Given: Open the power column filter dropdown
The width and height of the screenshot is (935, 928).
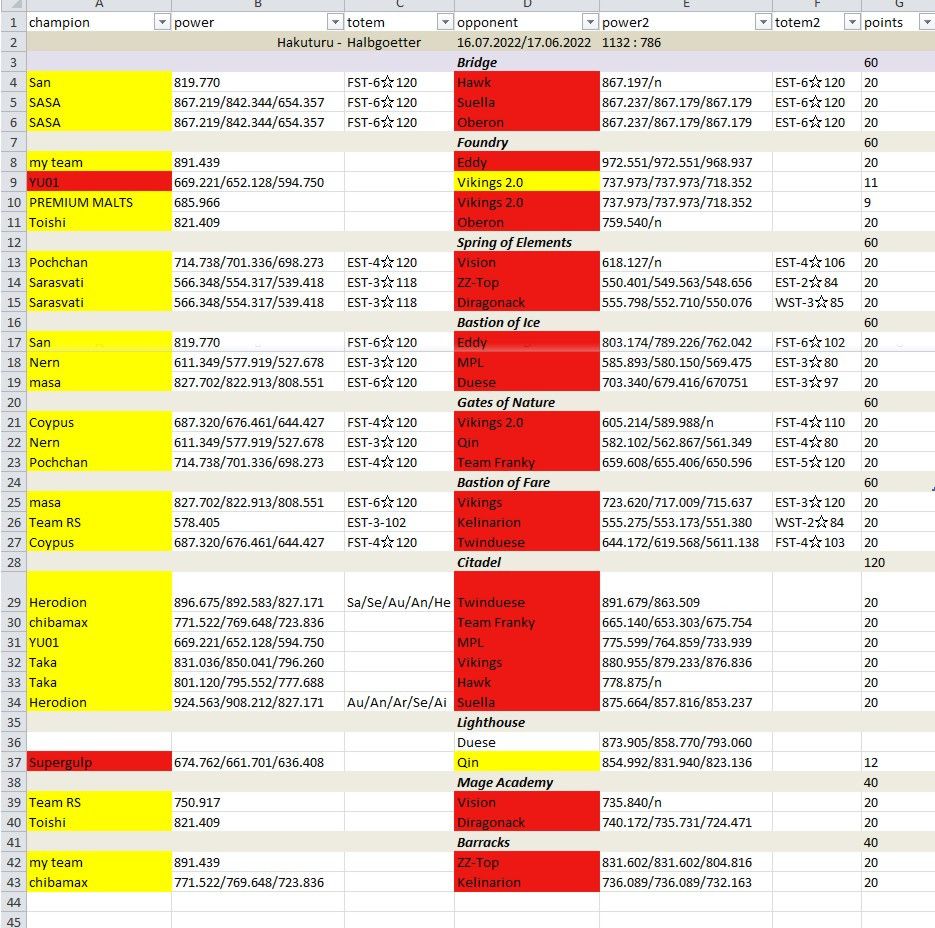Looking at the screenshot, I should point(335,22).
